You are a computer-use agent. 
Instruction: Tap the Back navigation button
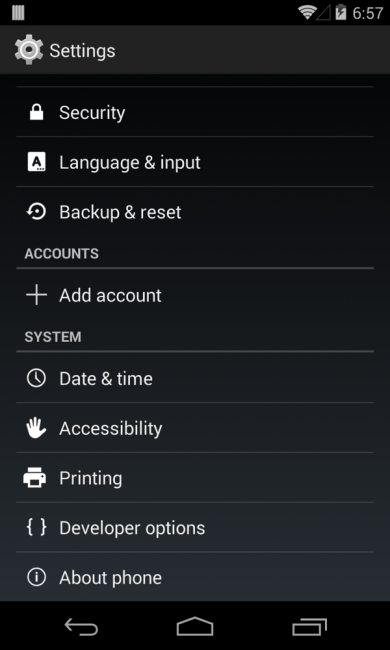coord(81,626)
